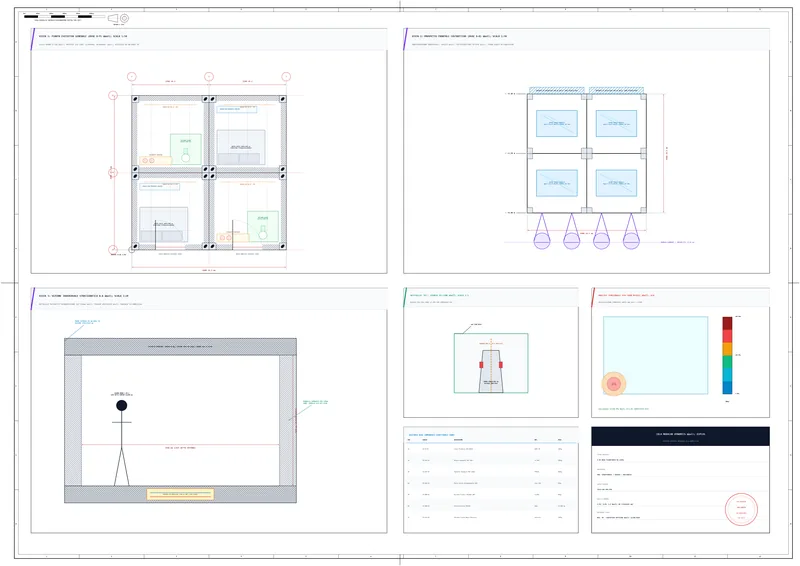Viewport: 800px width, 566px height.
Task: Click the central gray joint block in elevation
Action: click(587, 153)
